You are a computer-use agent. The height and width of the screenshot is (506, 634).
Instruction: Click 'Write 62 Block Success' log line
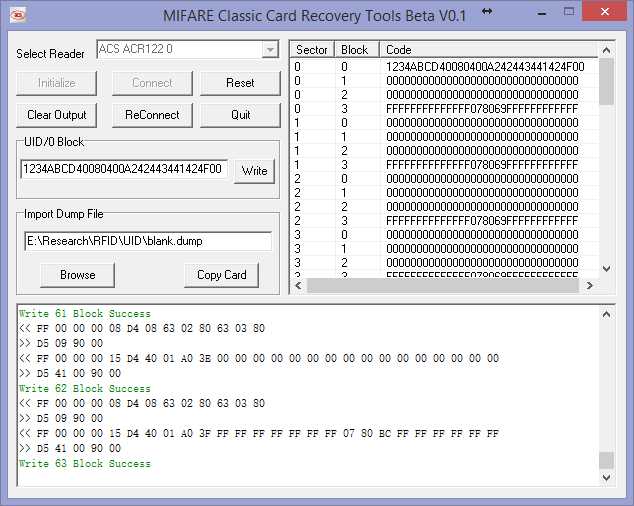pos(85,388)
